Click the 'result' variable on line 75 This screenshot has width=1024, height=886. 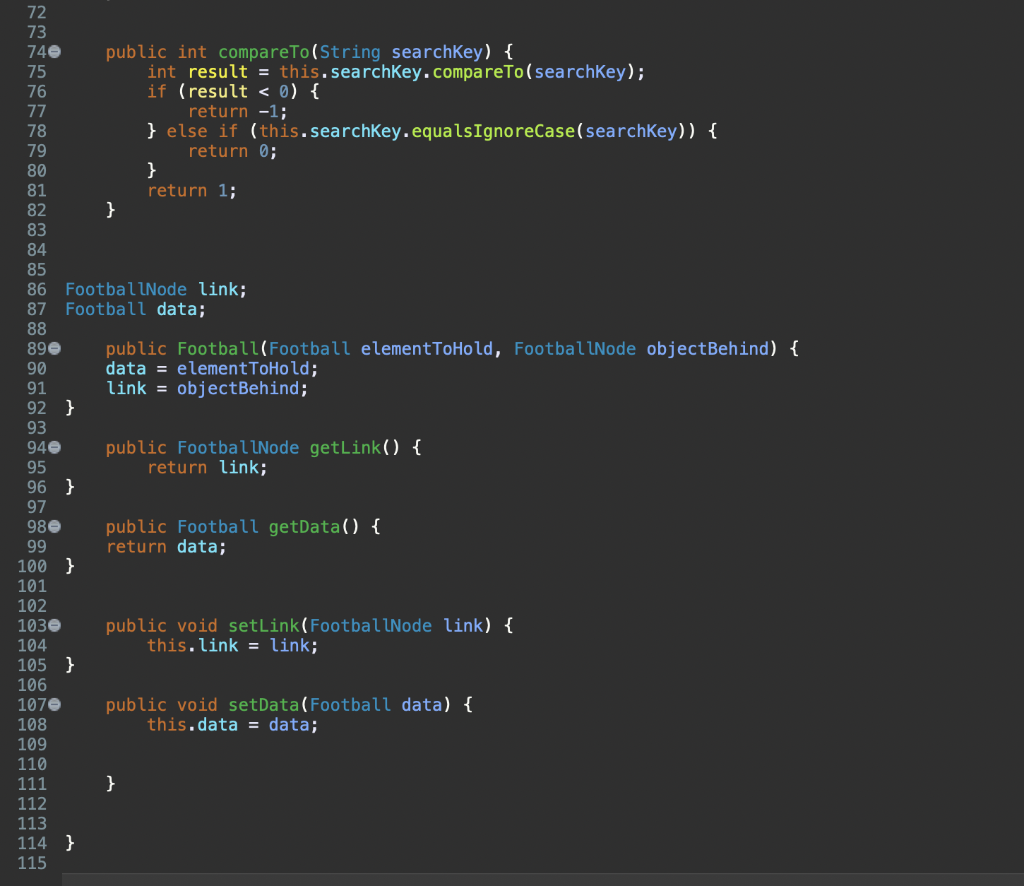[x=218, y=72]
